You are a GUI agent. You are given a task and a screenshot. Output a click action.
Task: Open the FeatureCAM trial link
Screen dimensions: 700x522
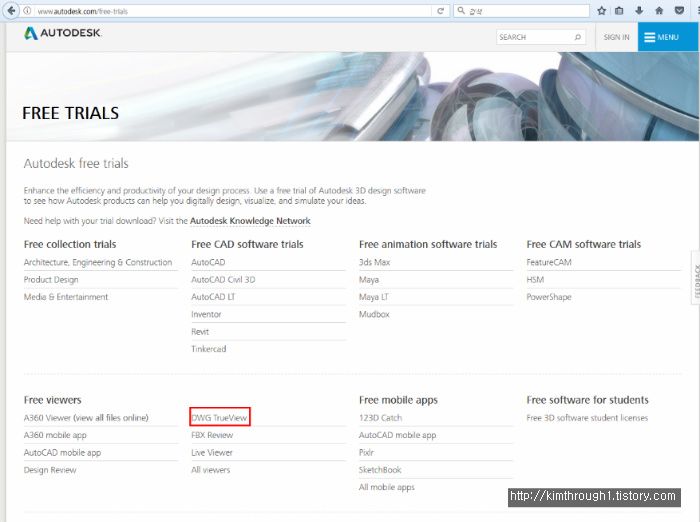pyautogui.click(x=549, y=262)
